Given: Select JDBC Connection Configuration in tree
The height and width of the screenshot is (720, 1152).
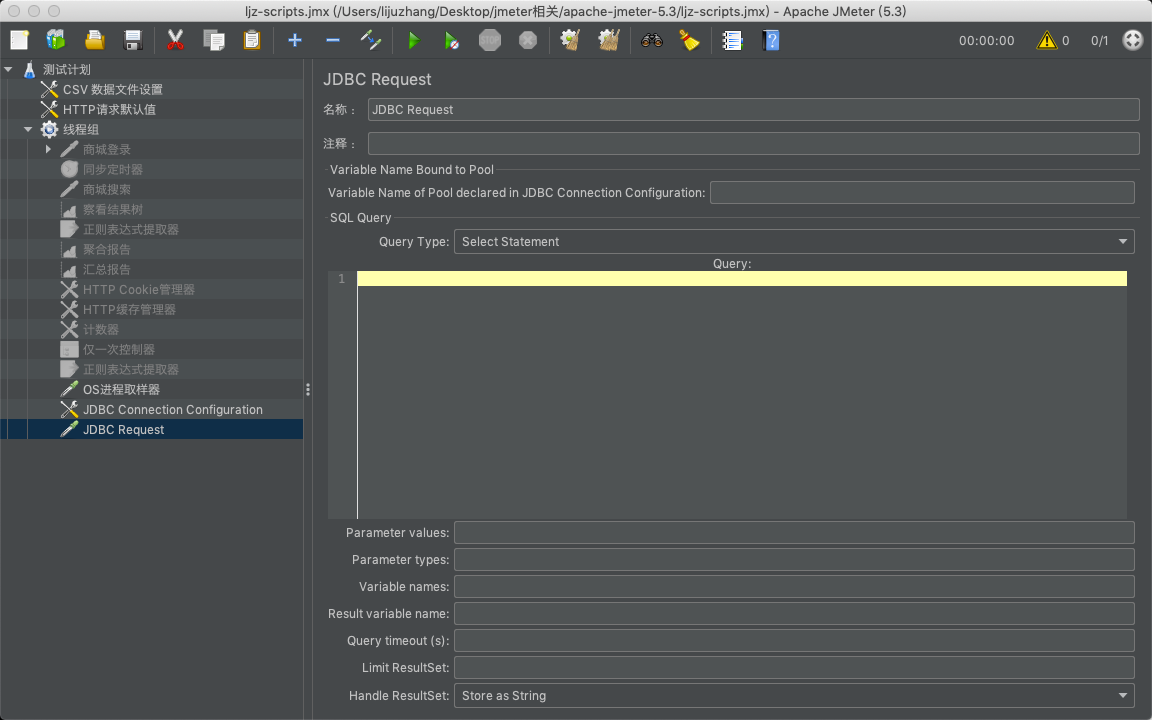Looking at the screenshot, I should (x=173, y=410).
